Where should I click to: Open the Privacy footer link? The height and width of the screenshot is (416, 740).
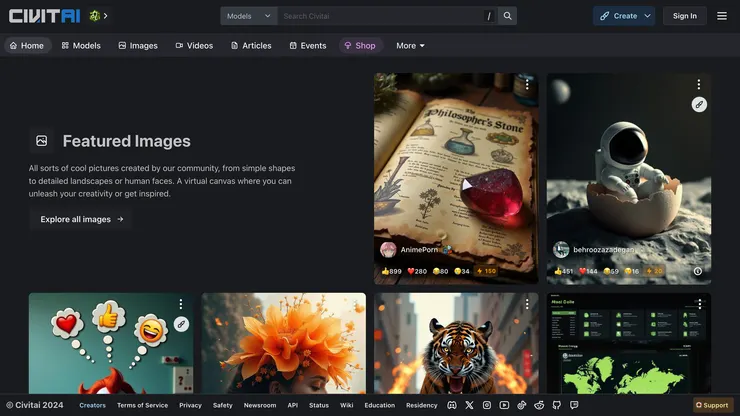click(x=190, y=405)
